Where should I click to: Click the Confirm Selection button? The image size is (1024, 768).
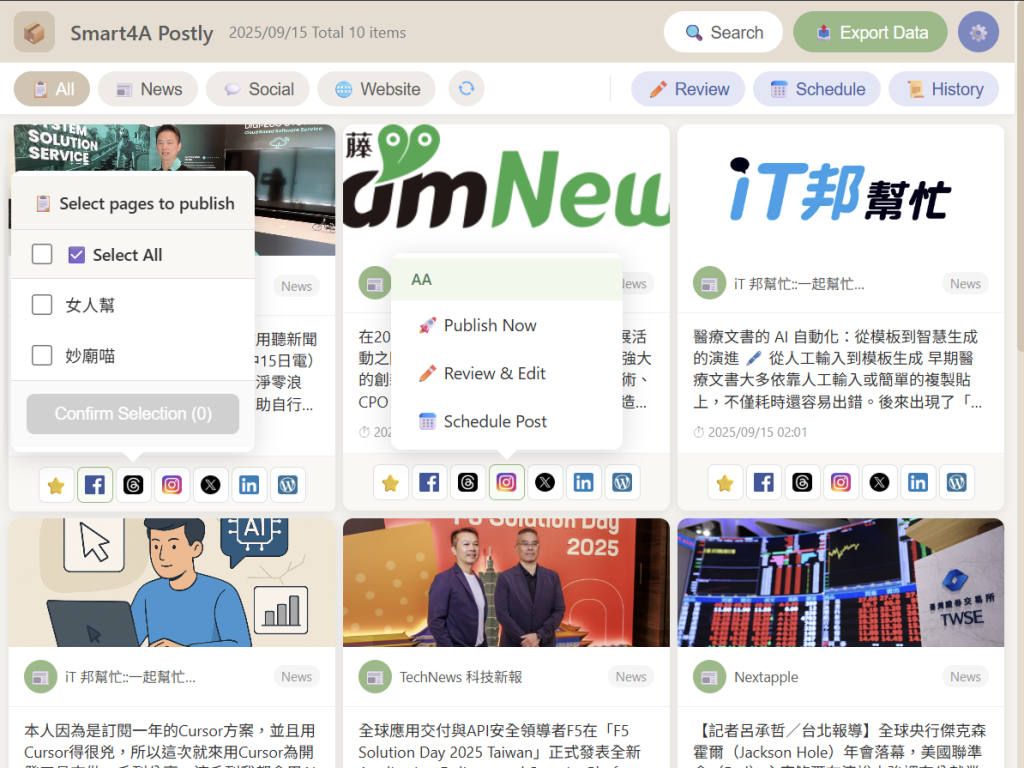[x=133, y=414]
